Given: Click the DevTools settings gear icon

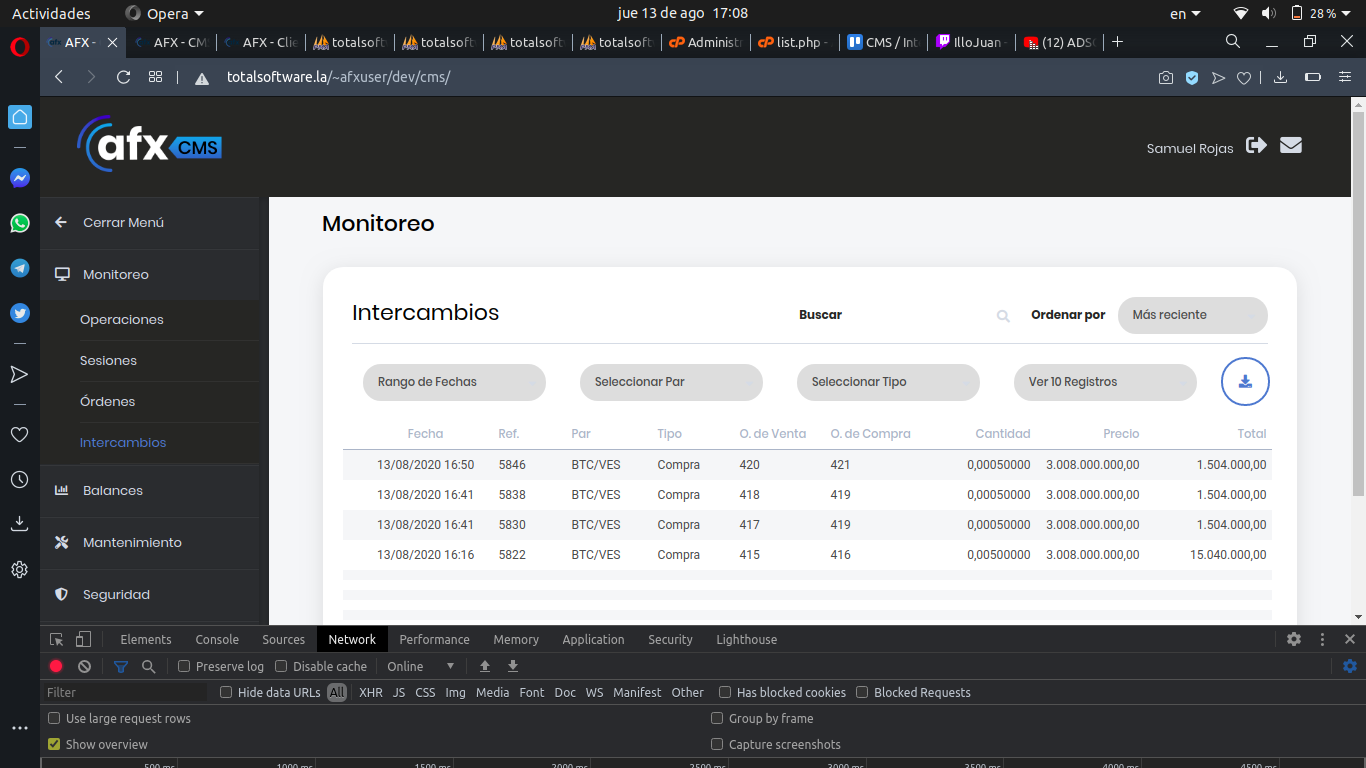Looking at the screenshot, I should [x=1294, y=639].
